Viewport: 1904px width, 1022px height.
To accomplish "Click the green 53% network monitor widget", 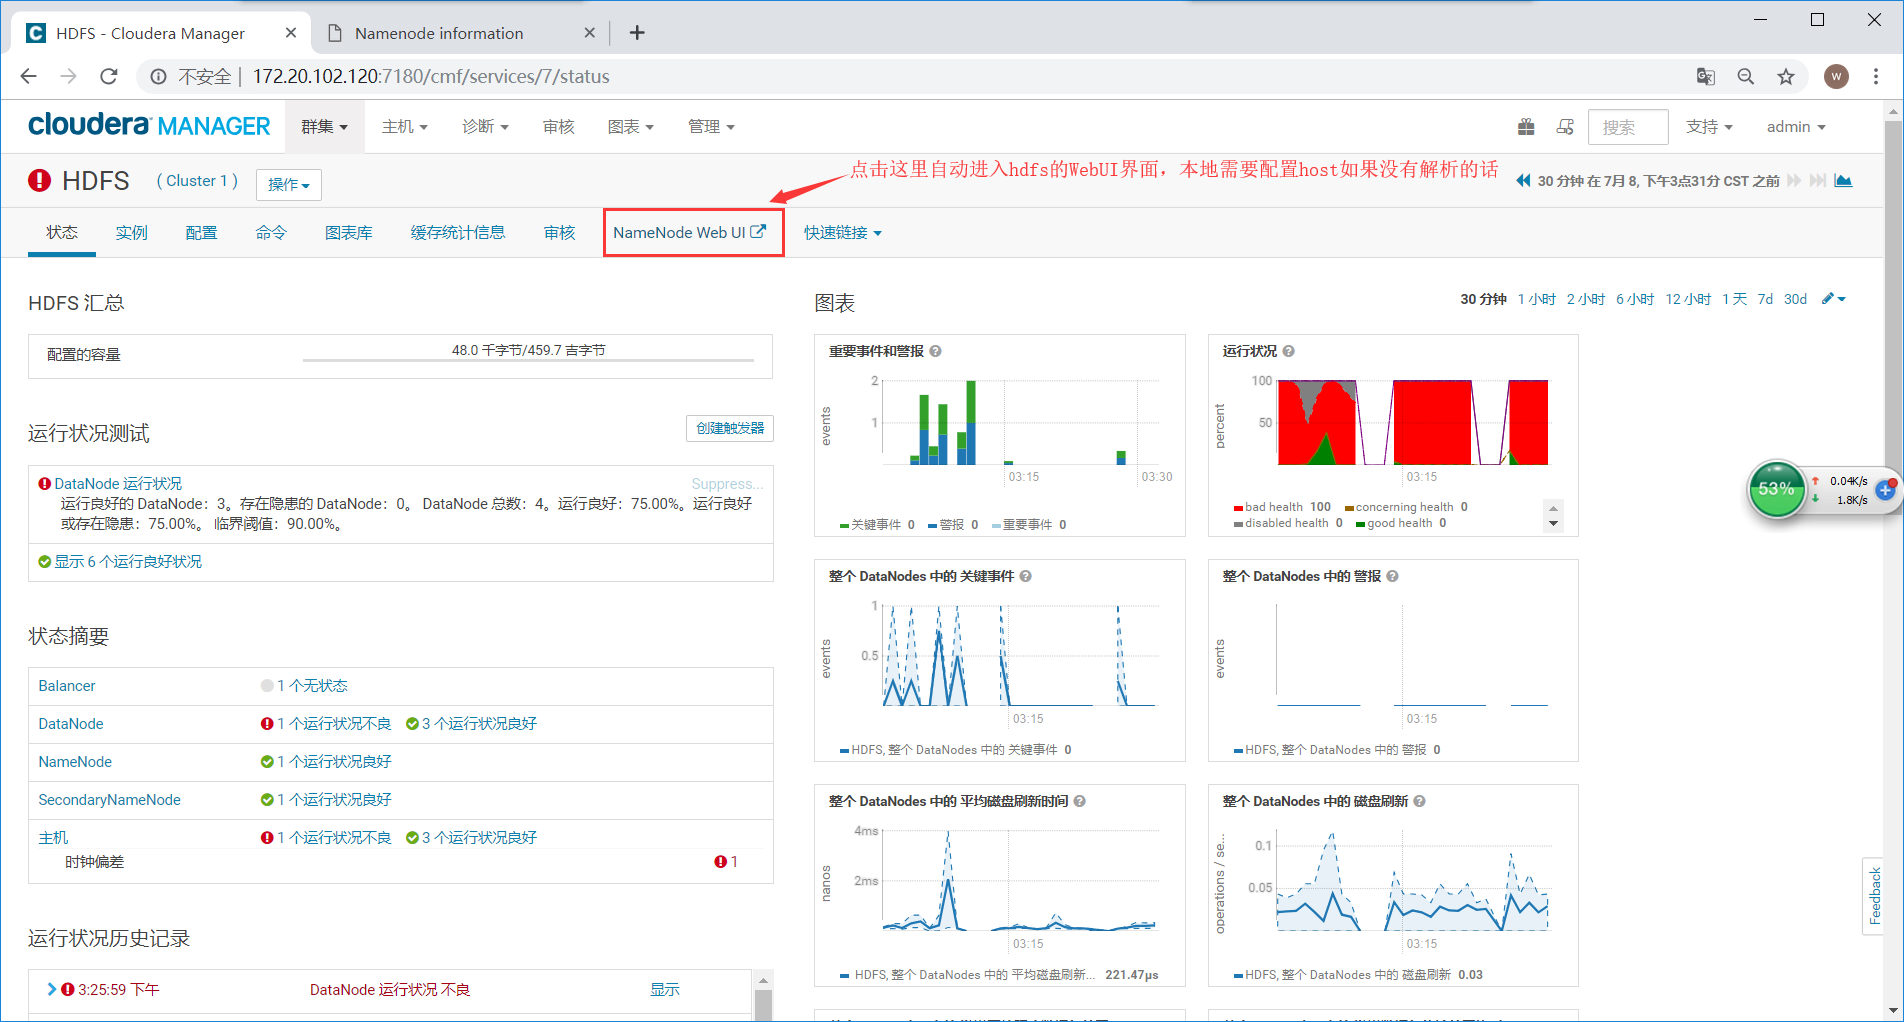I will [1776, 489].
